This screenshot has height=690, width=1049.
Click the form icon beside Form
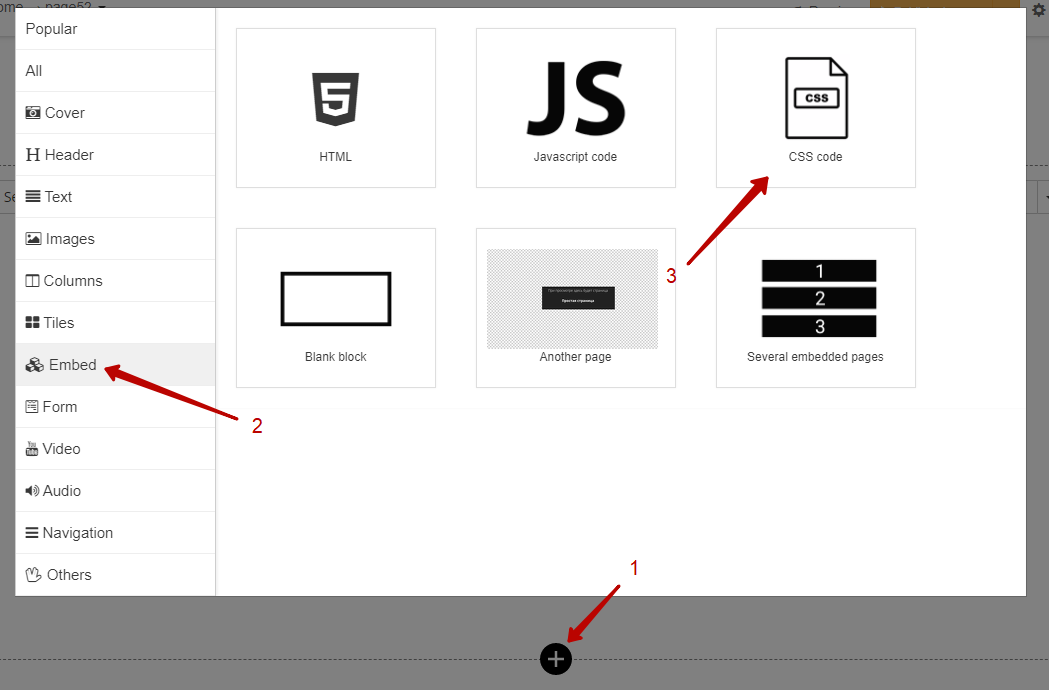click(x=31, y=407)
